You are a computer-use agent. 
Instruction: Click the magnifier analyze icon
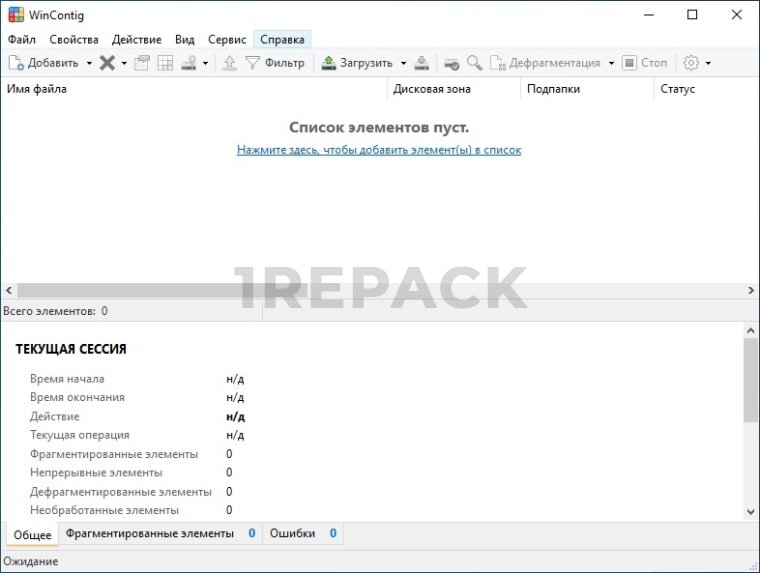tap(474, 63)
